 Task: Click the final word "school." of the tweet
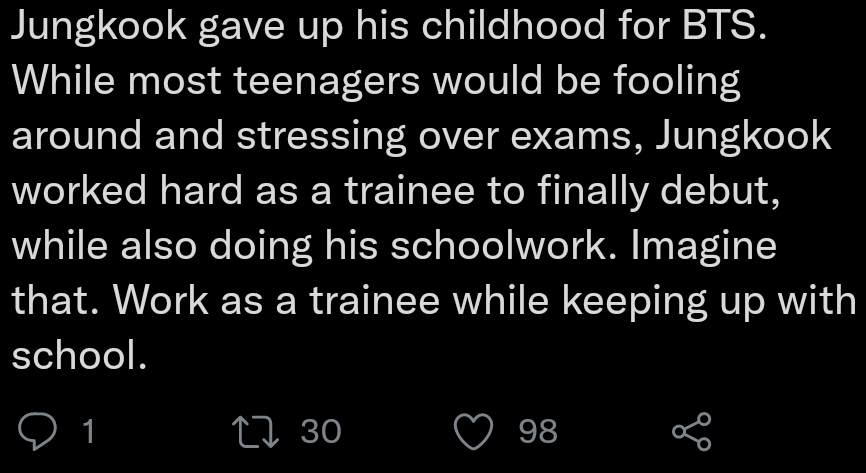[x=79, y=354]
